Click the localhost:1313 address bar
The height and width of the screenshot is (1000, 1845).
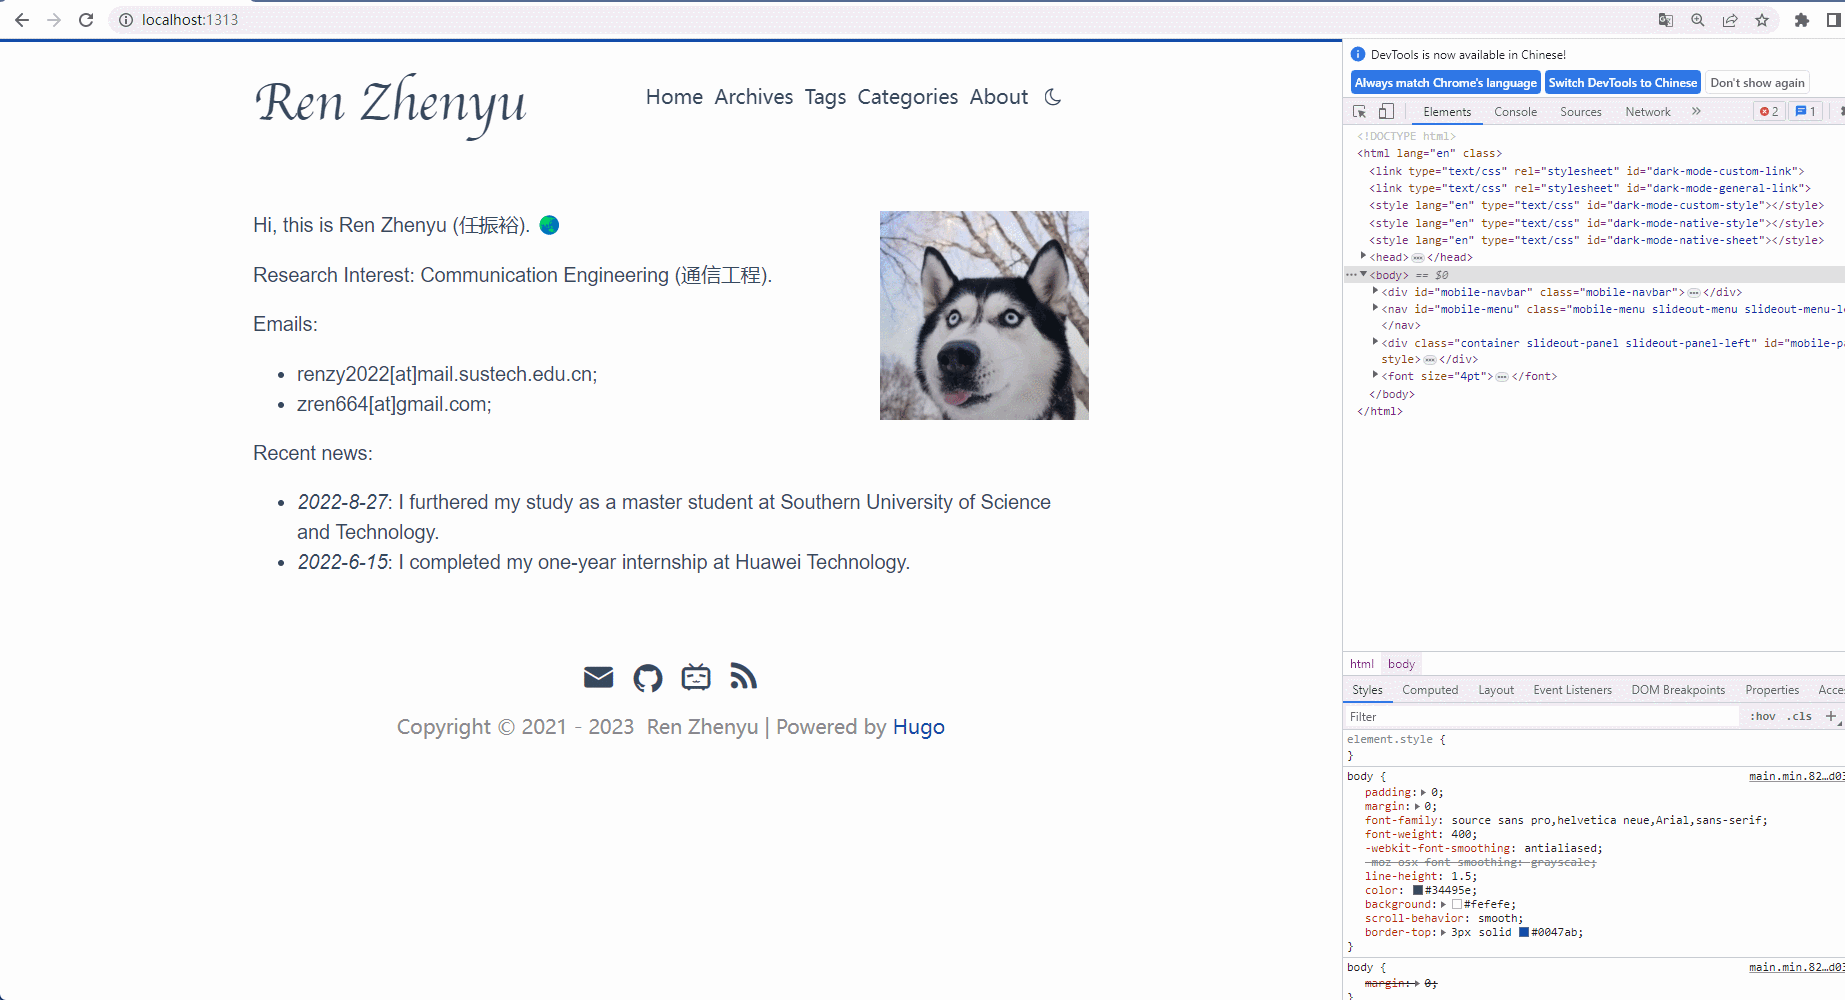pyautogui.click(x=880, y=20)
